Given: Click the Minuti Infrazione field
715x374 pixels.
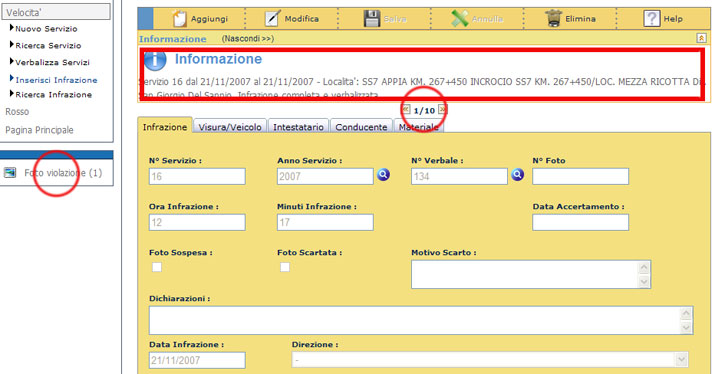Looking at the screenshot, I should [325, 222].
